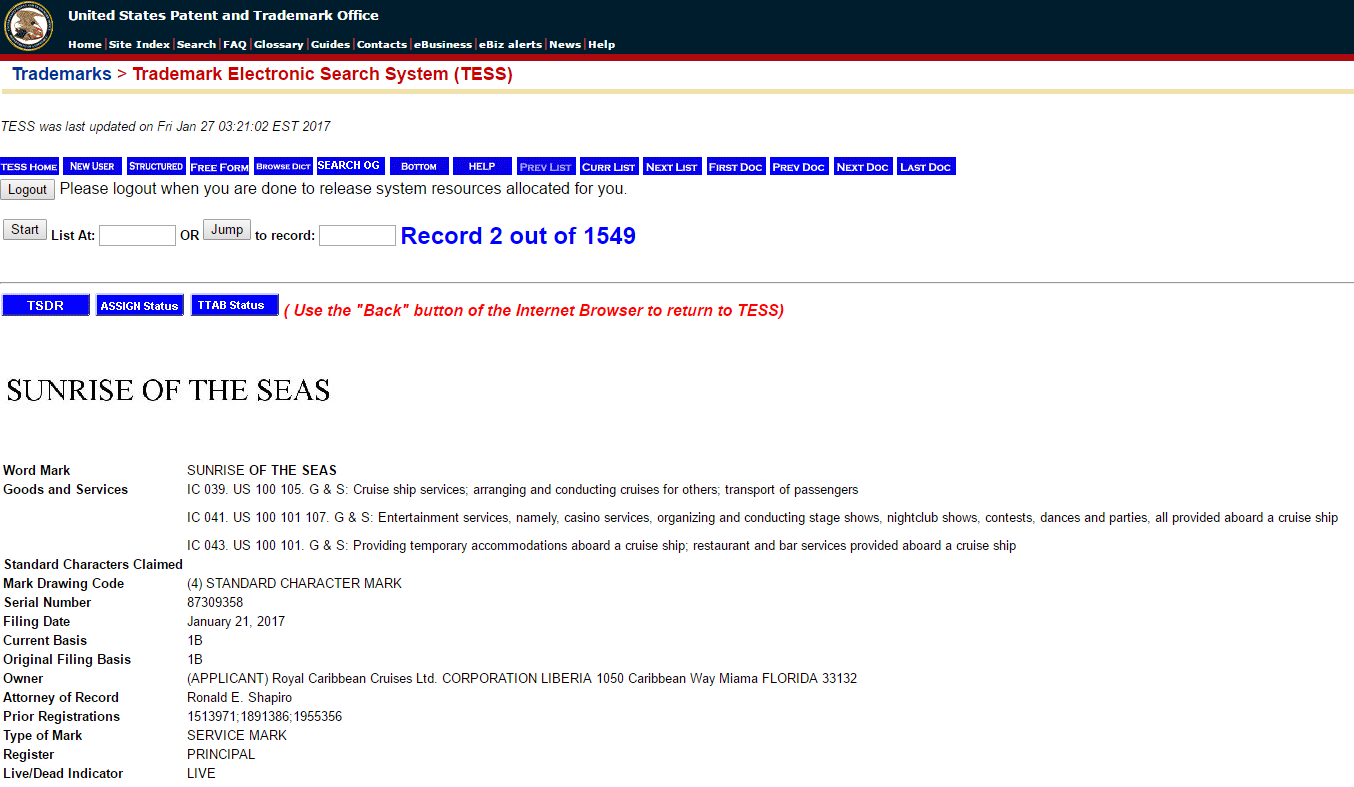Select IC 043 temporary accommodations line
1354x787 pixels.
601,545
